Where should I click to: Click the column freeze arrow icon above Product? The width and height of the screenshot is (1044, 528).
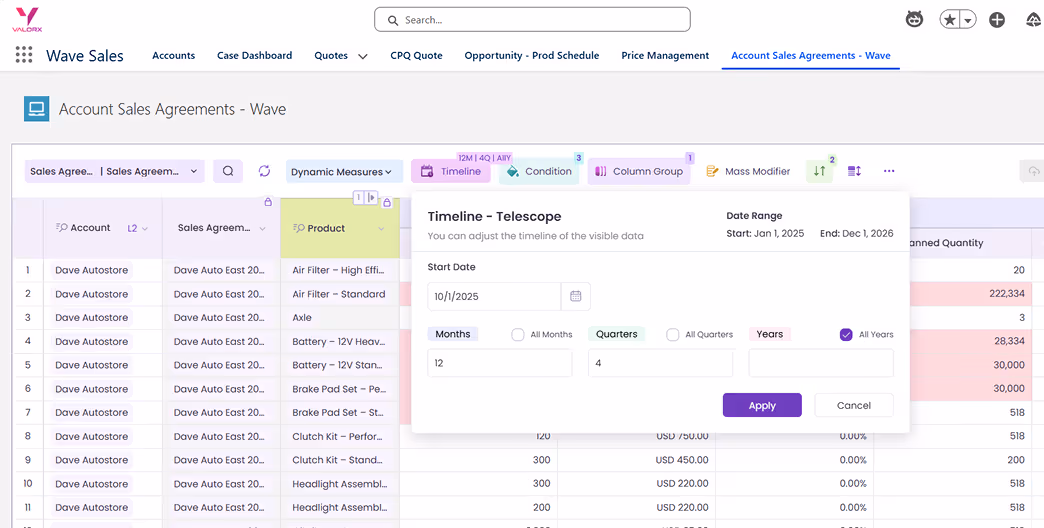click(x=372, y=198)
